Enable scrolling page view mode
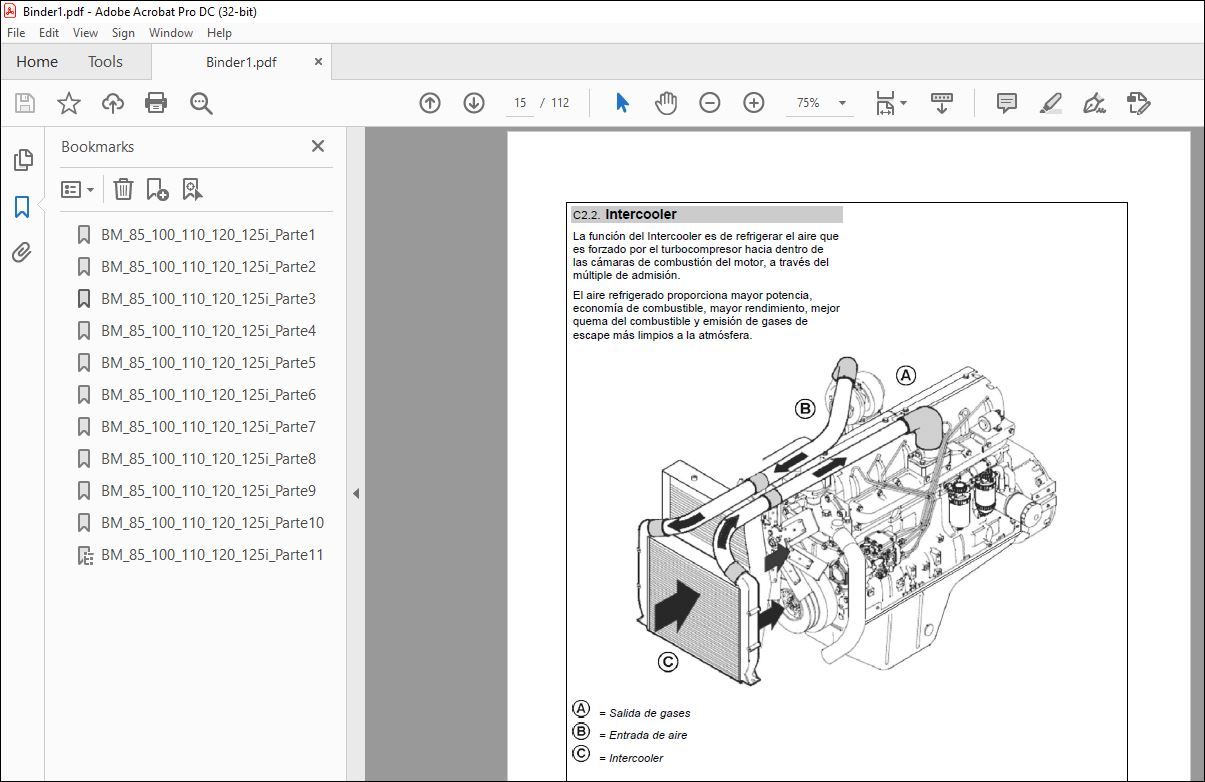Image resolution: width=1205 pixels, height=782 pixels. 941,103
